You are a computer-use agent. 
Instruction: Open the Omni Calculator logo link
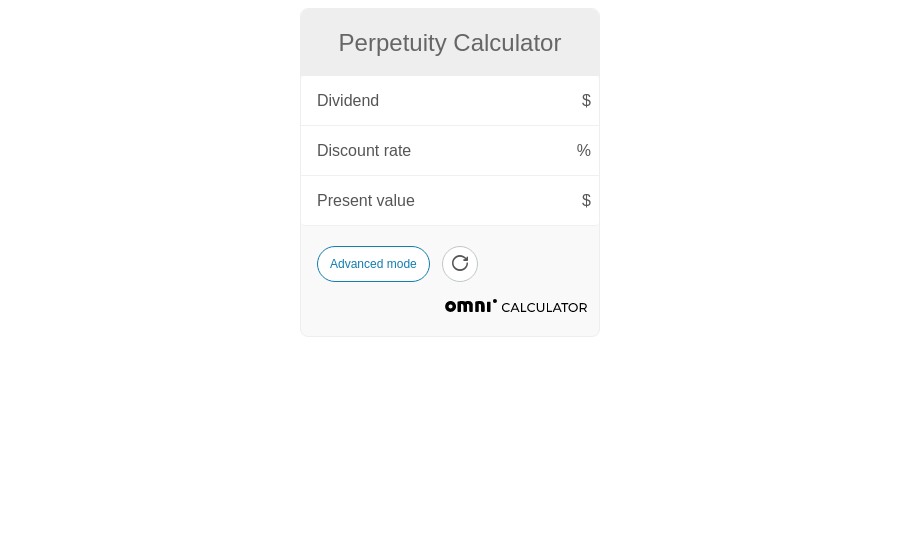(516, 307)
